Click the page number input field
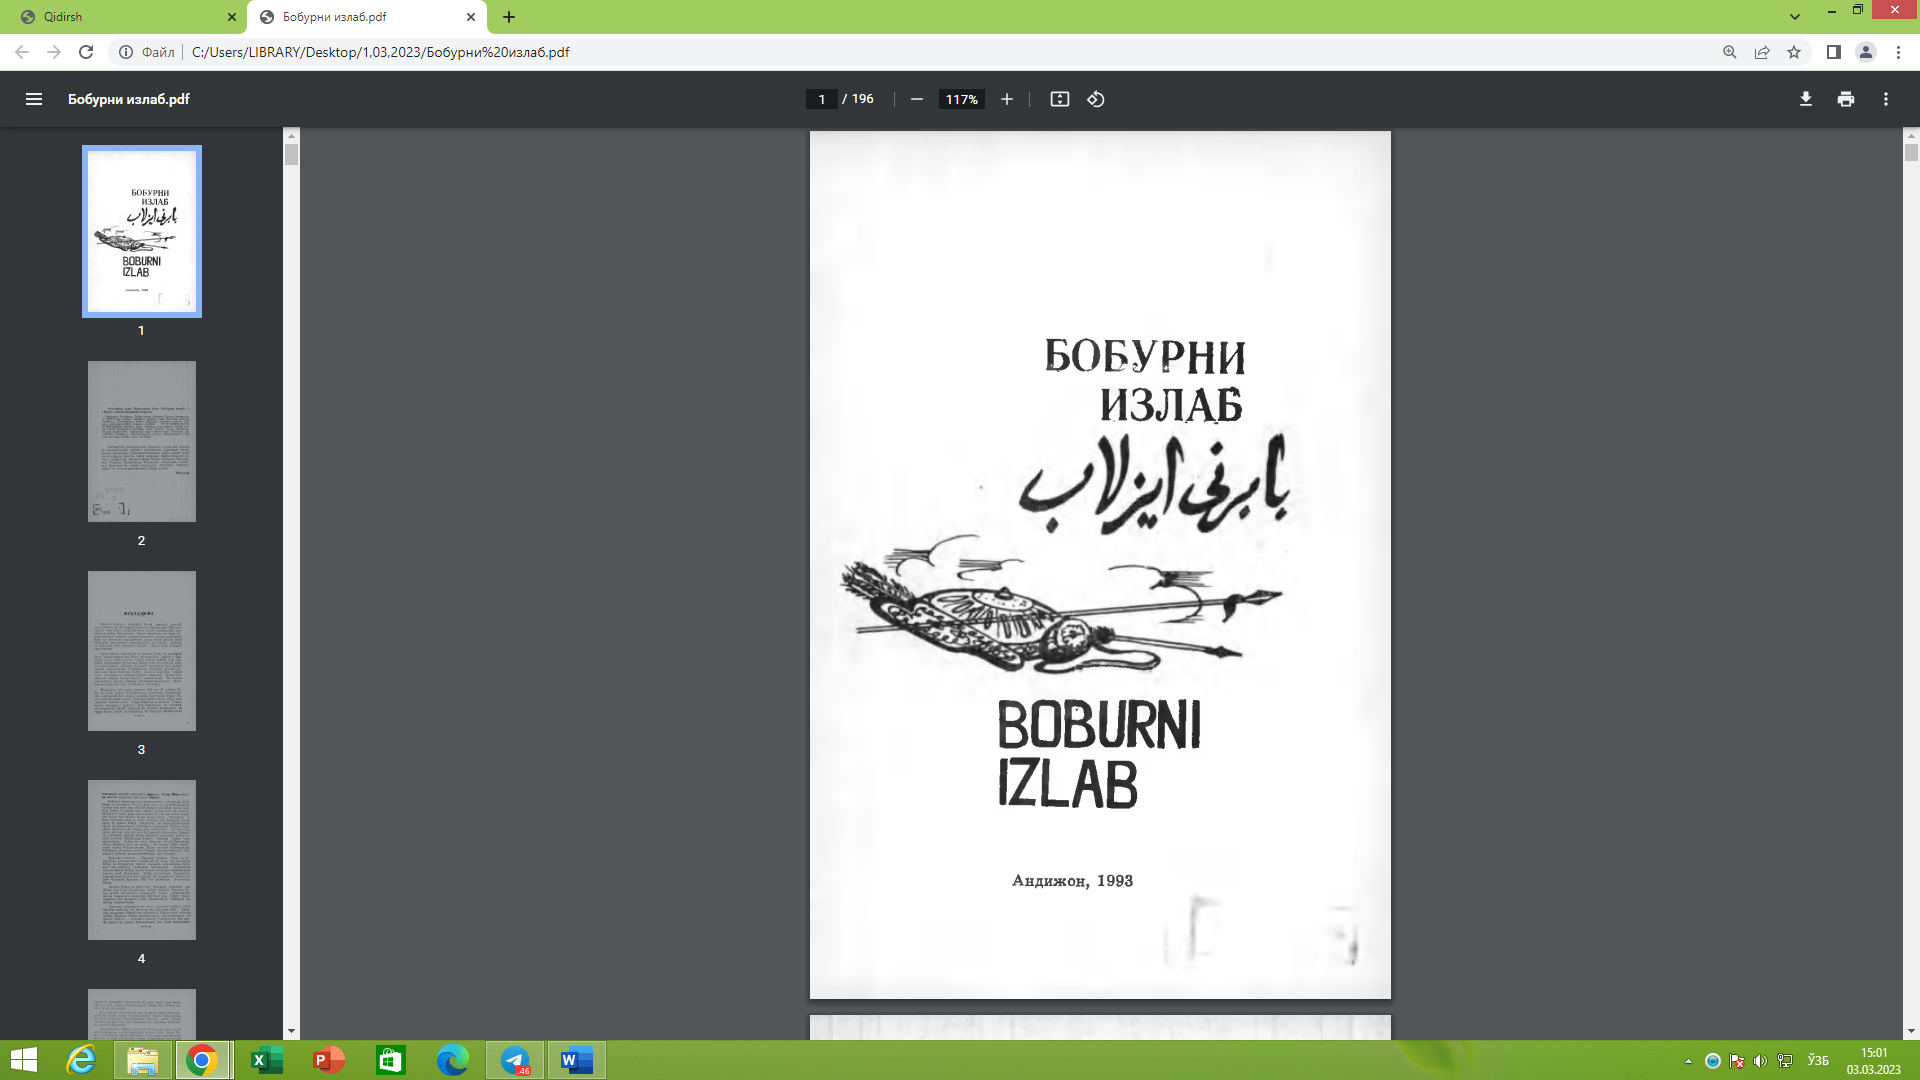This screenshot has width=1920, height=1080. (822, 99)
